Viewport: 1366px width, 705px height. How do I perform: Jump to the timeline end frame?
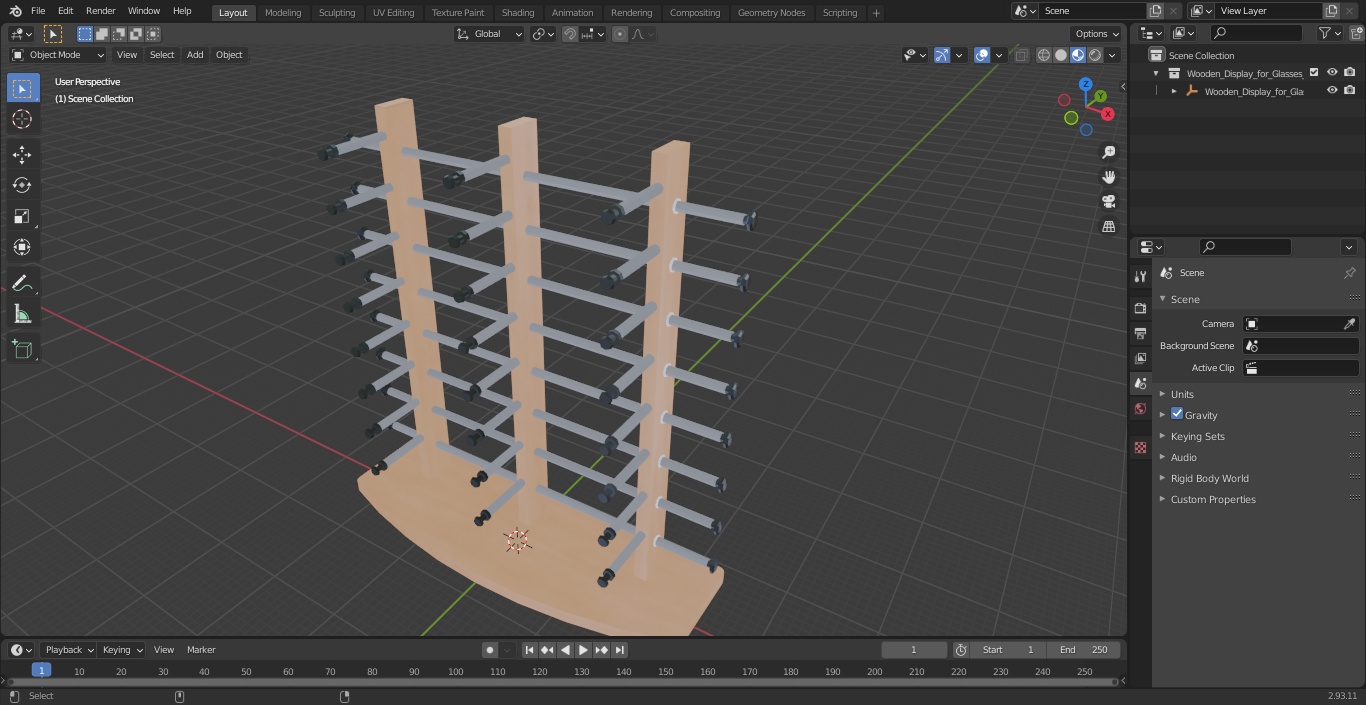[x=619, y=650]
